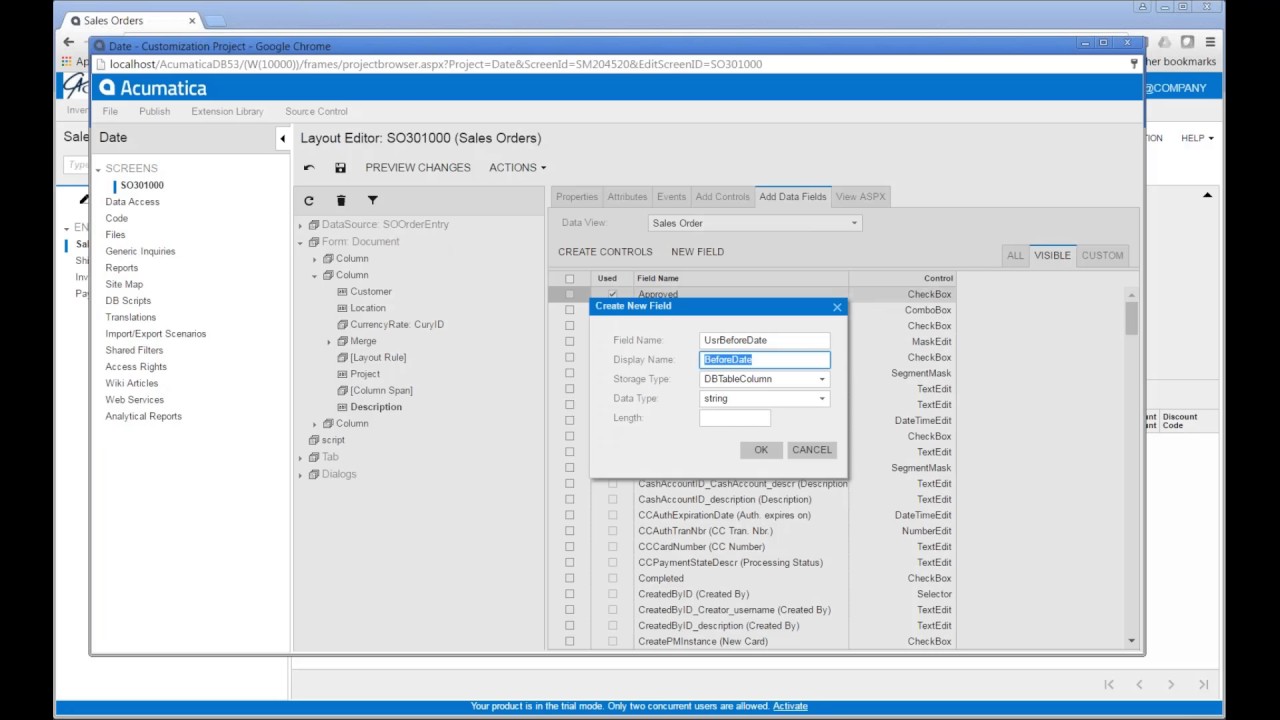The image size is (1280, 720).
Task: Click the key icon in the popup address bar
Action: tap(1134, 64)
